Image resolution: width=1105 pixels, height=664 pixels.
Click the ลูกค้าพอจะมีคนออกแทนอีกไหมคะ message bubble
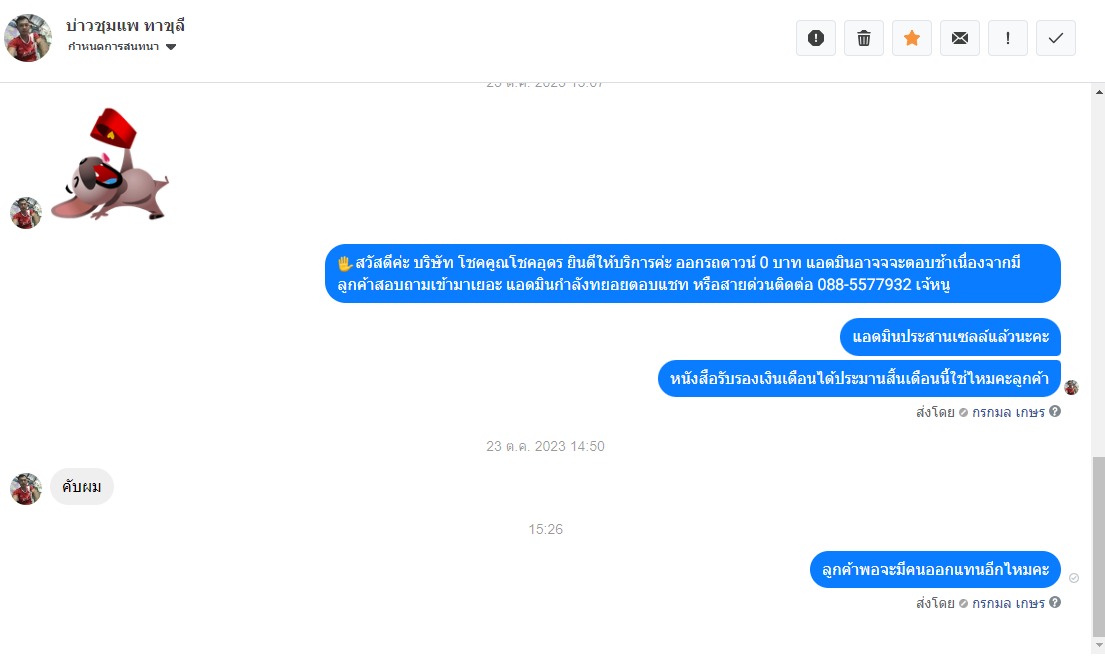pos(935,570)
